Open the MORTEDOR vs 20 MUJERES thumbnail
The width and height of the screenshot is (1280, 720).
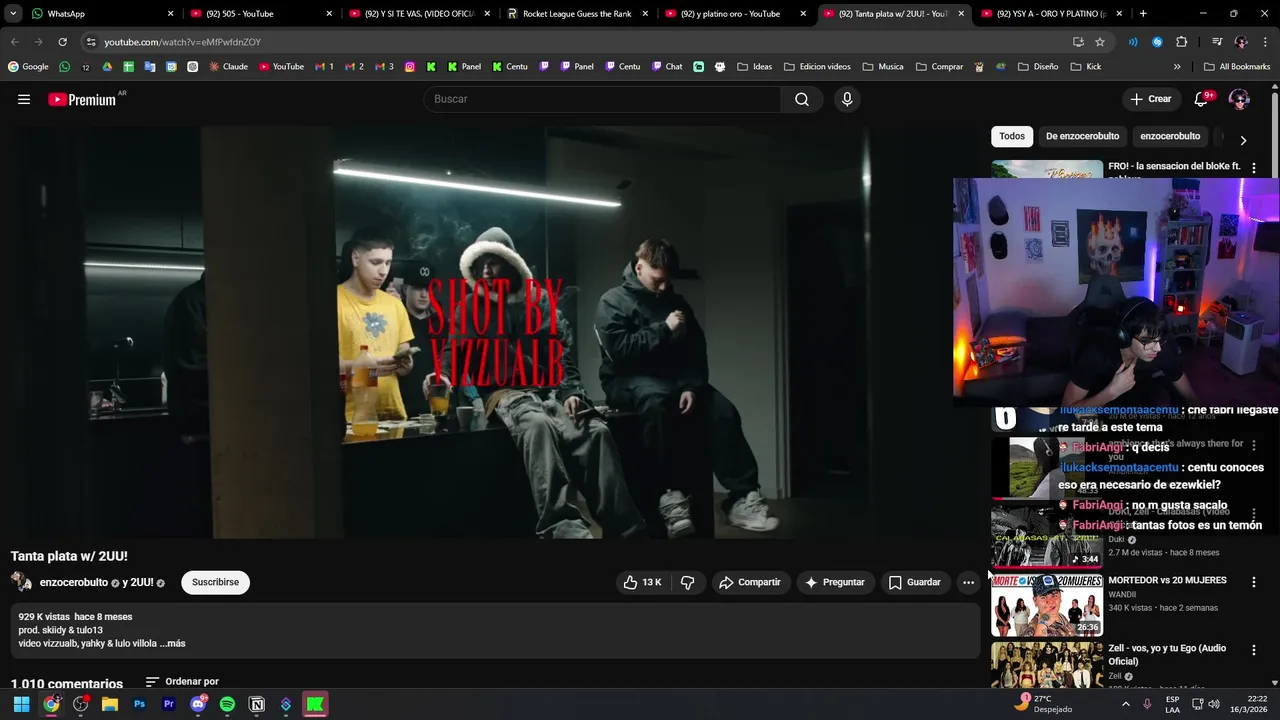1047,605
